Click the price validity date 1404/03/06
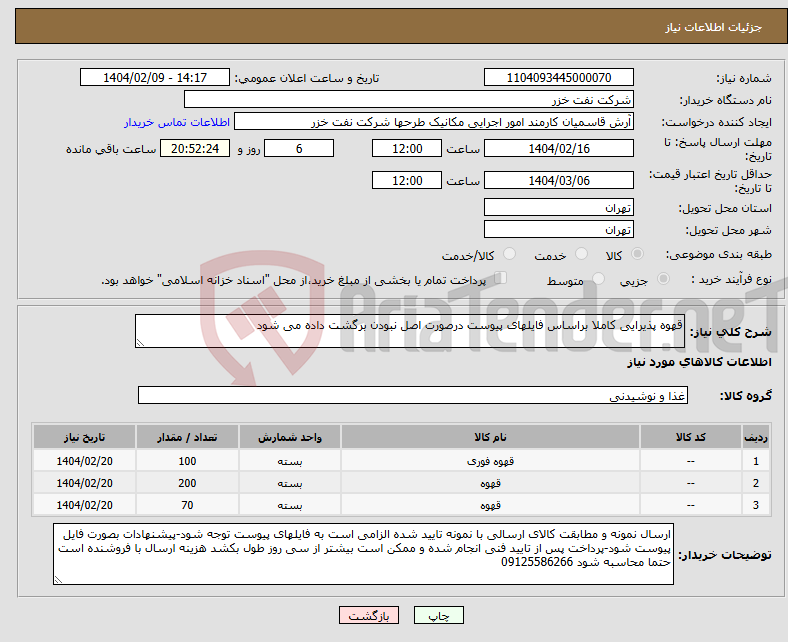 [x=558, y=180]
